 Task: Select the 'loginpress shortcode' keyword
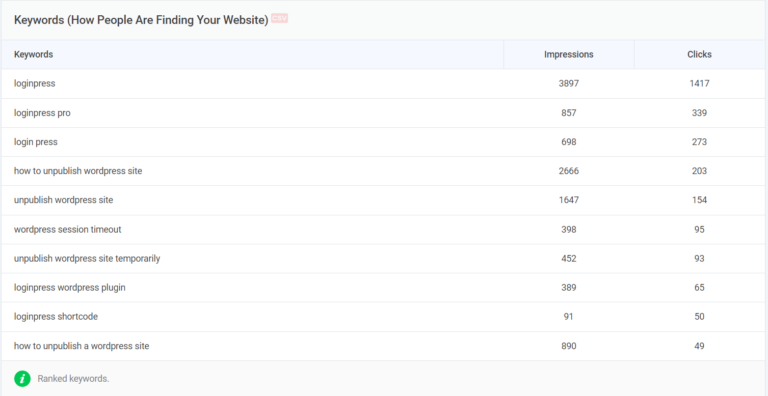[56, 317]
